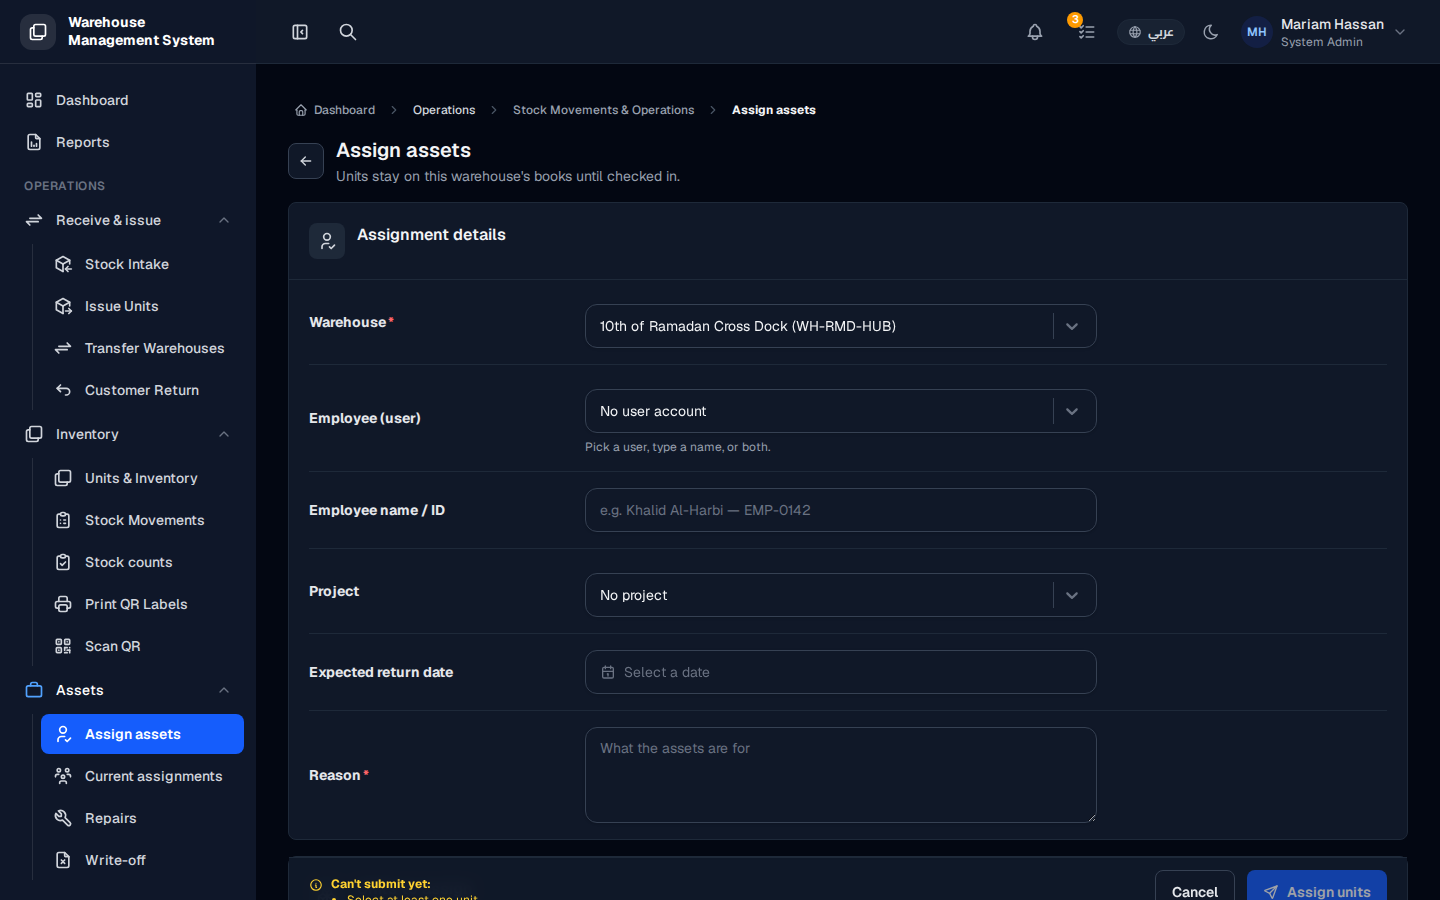
Task: Click the Reason text area
Action: tap(841, 775)
